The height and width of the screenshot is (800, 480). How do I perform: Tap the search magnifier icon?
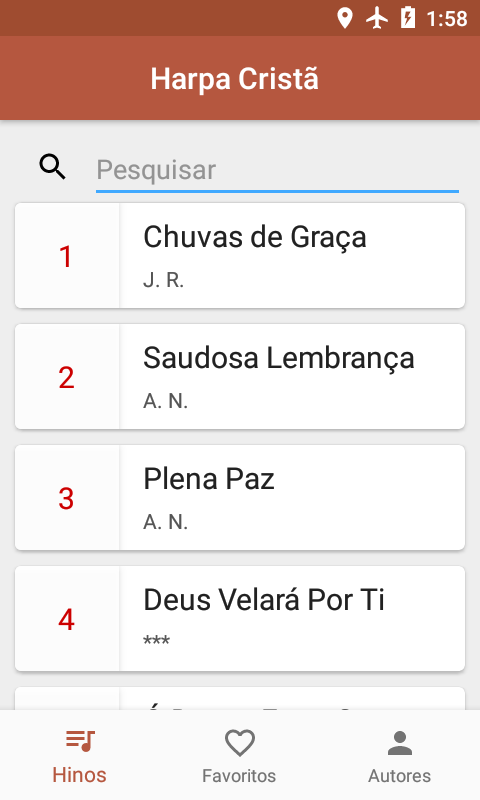pos(53,167)
